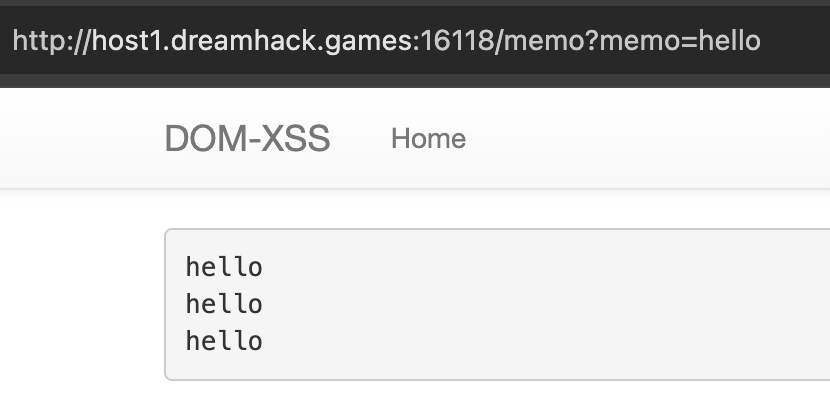
Task: Click the http:// scheme at the URL start
Action: click(x=51, y=41)
